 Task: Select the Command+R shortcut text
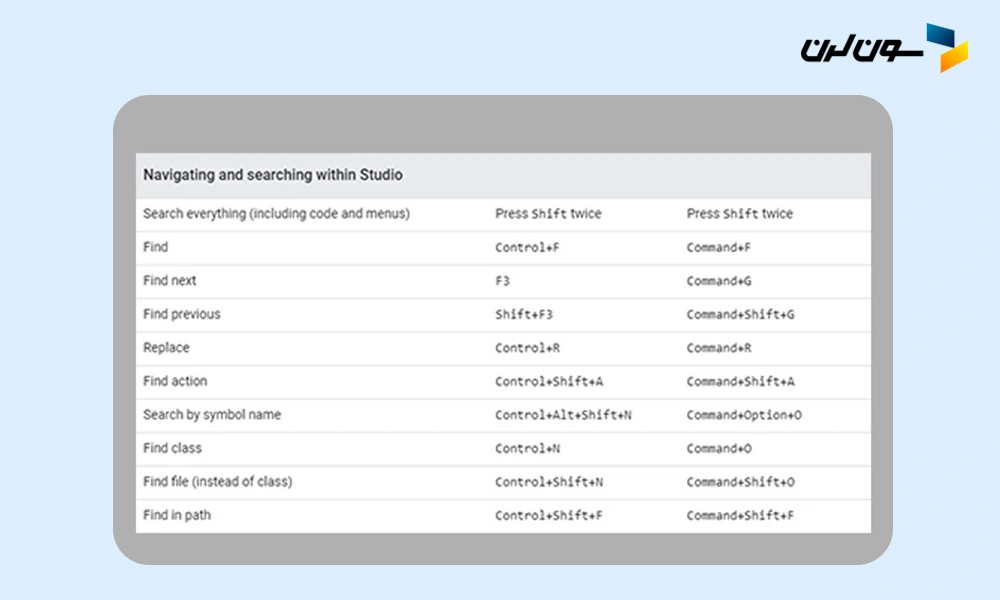coord(719,348)
